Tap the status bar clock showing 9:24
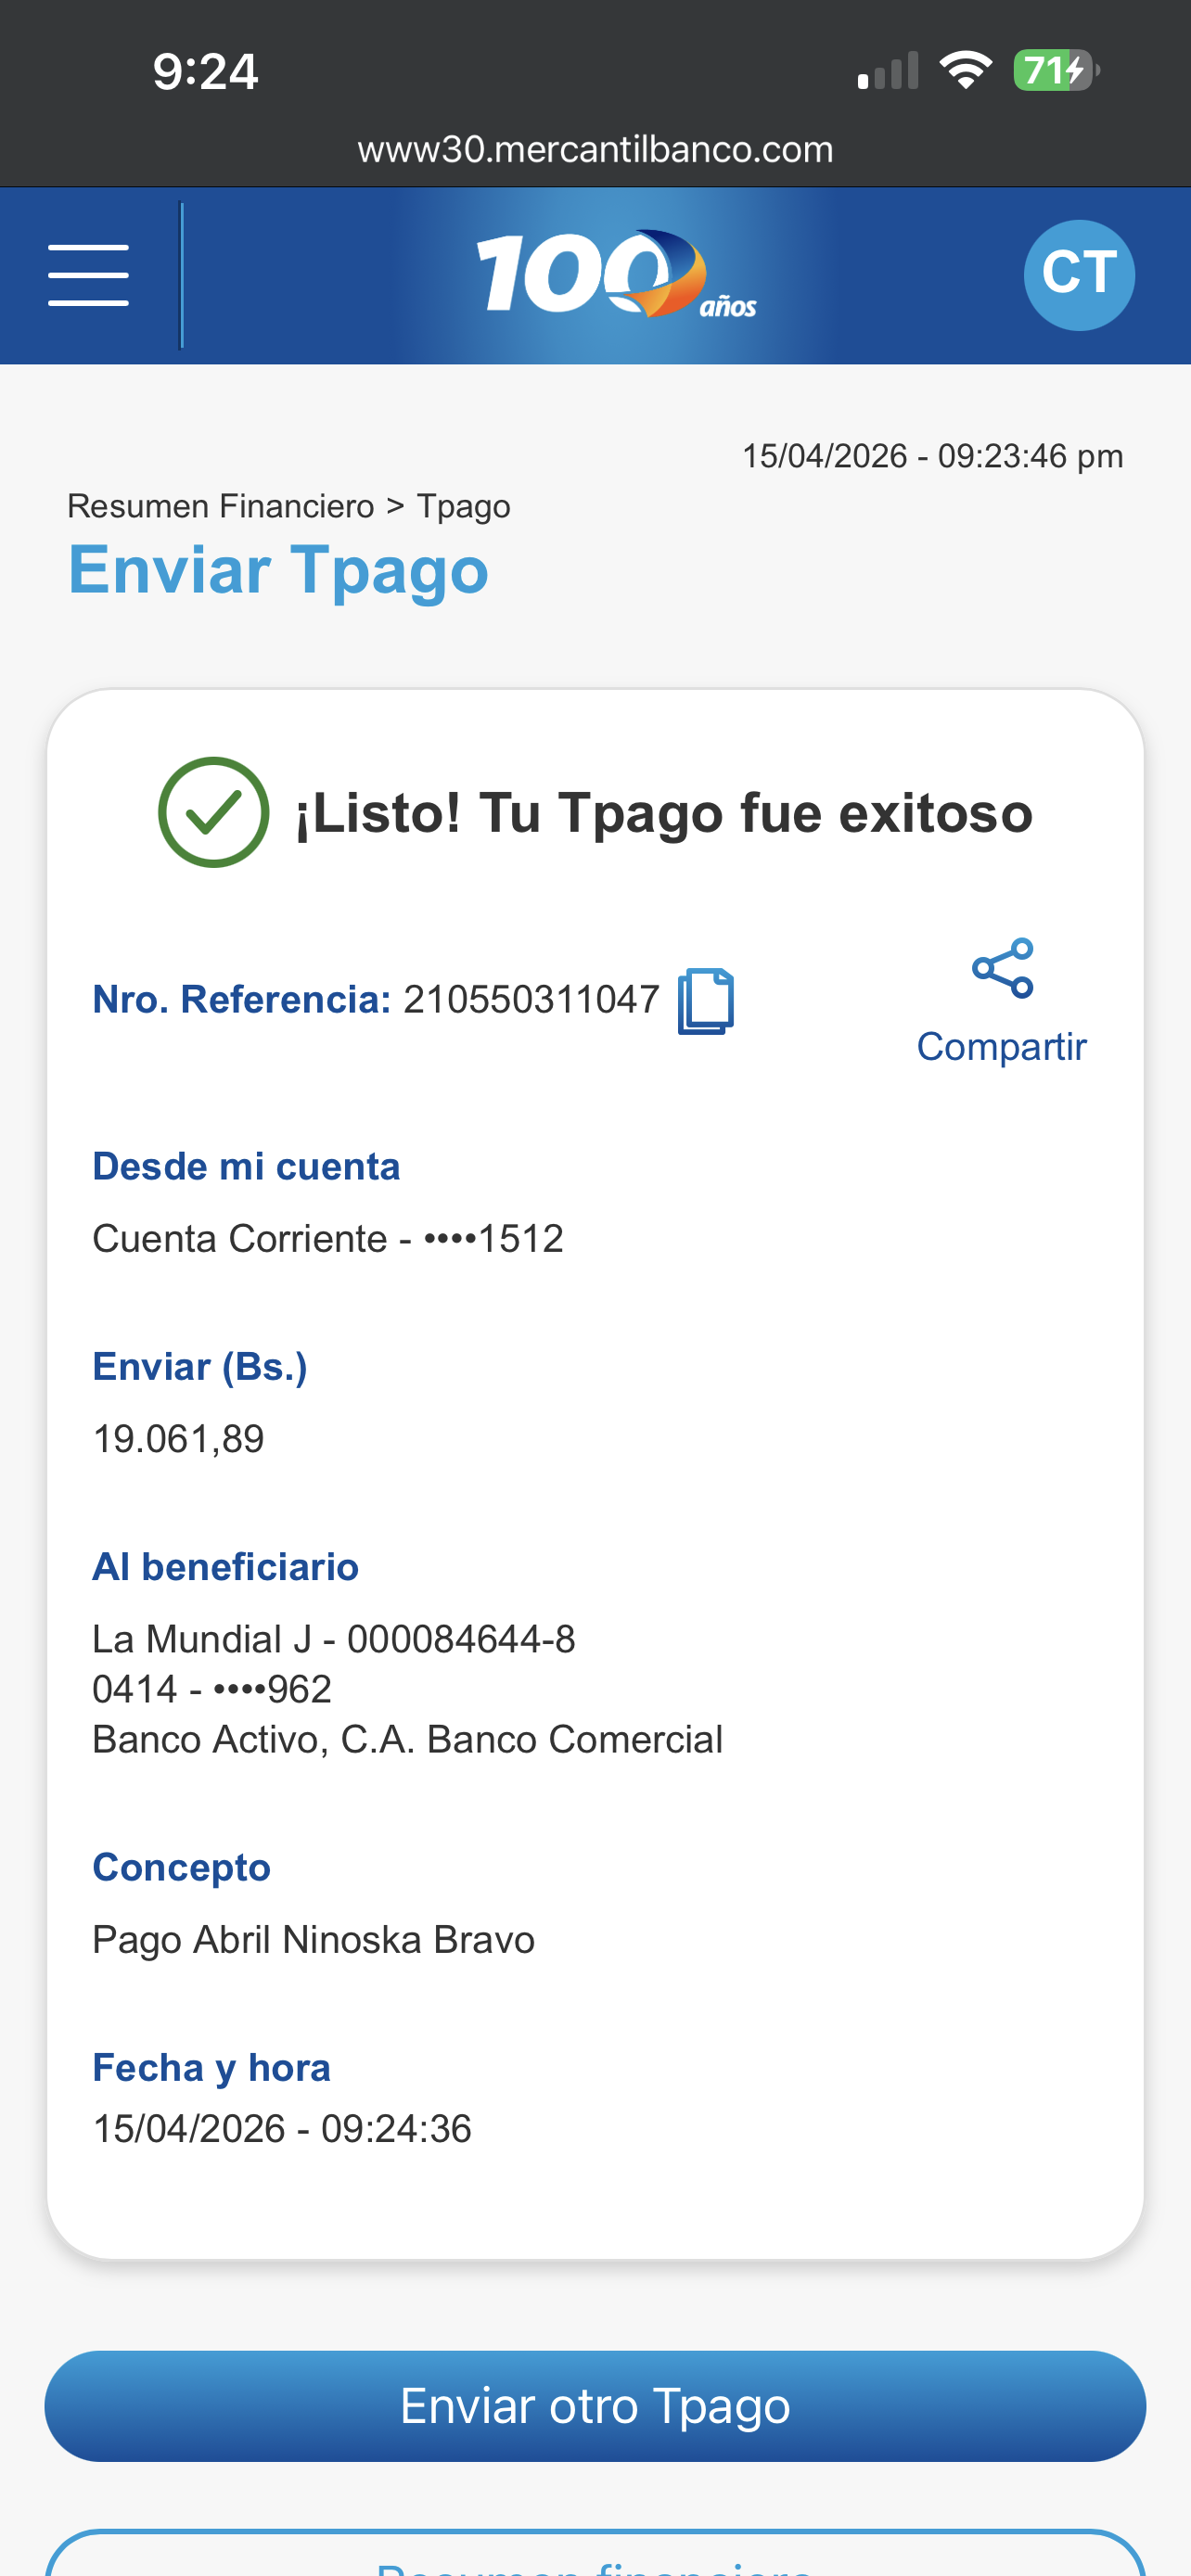The height and width of the screenshot is (2576, 1191). click(x=205, y=72)
